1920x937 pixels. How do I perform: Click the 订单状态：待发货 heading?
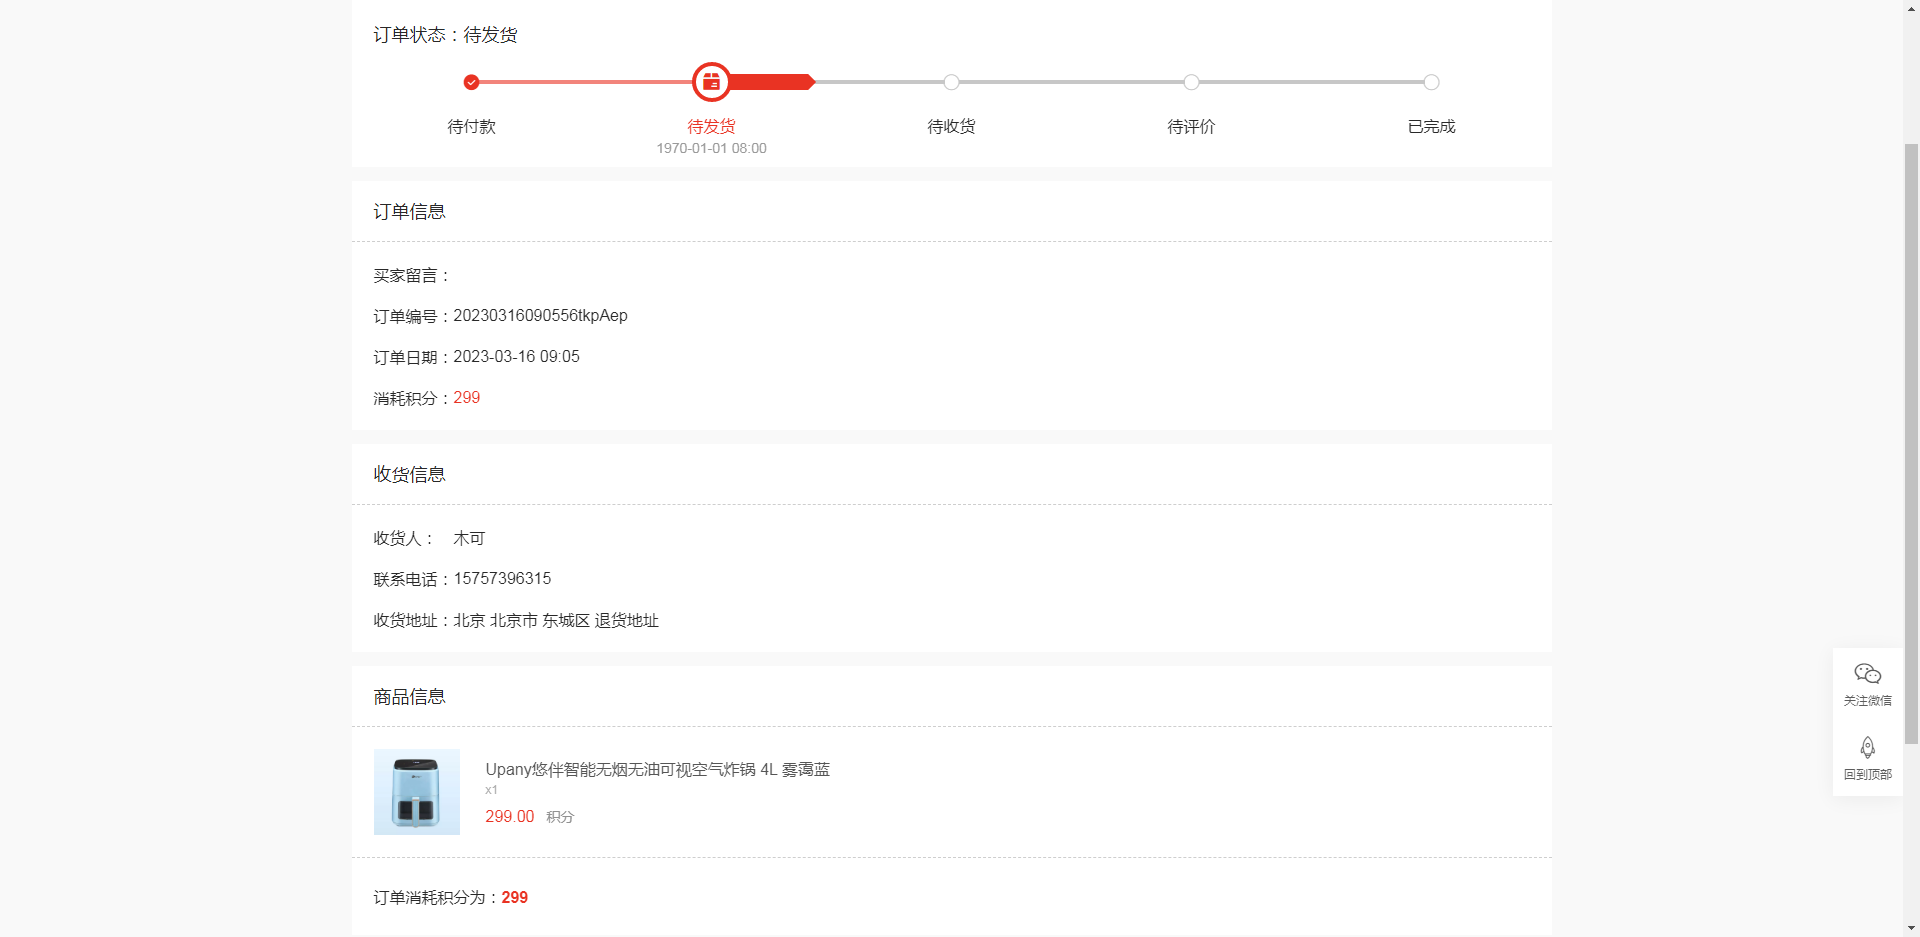coord(446,35)
